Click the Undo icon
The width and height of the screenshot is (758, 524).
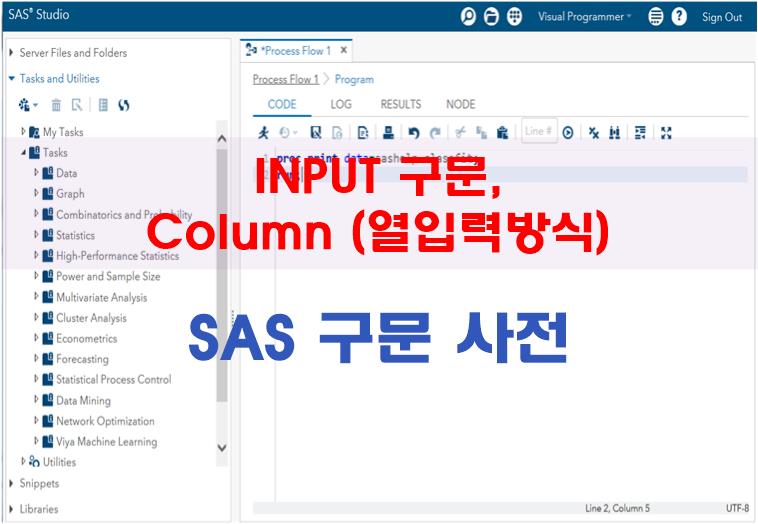coord(413,132)
